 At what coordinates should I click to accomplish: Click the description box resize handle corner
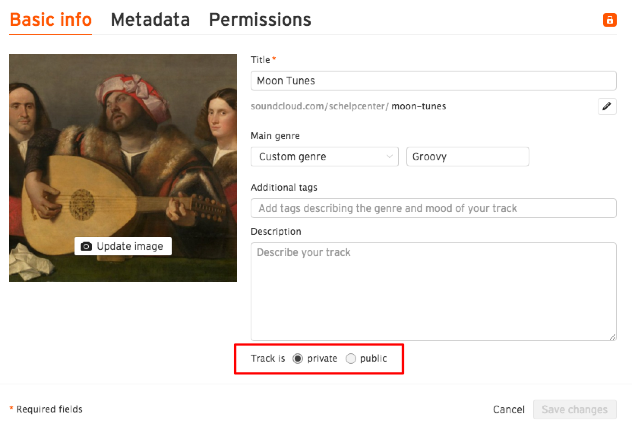point(613,337)
